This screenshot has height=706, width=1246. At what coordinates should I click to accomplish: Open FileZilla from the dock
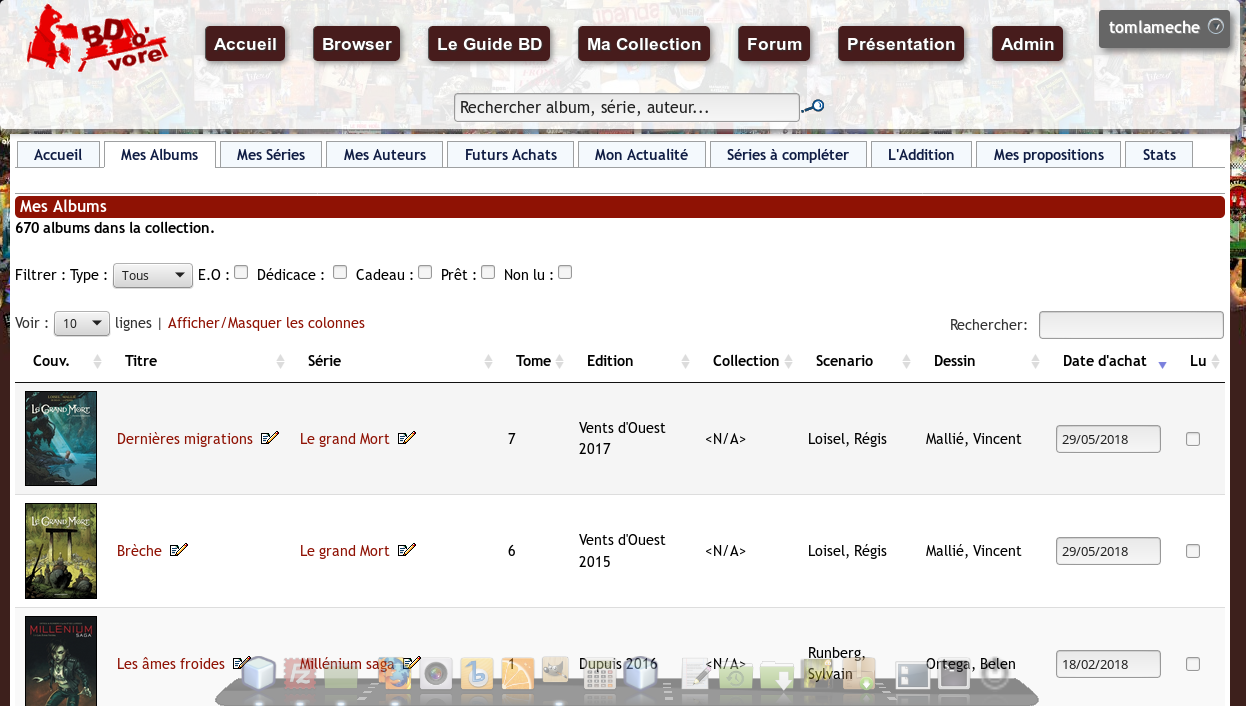point(300,674)
